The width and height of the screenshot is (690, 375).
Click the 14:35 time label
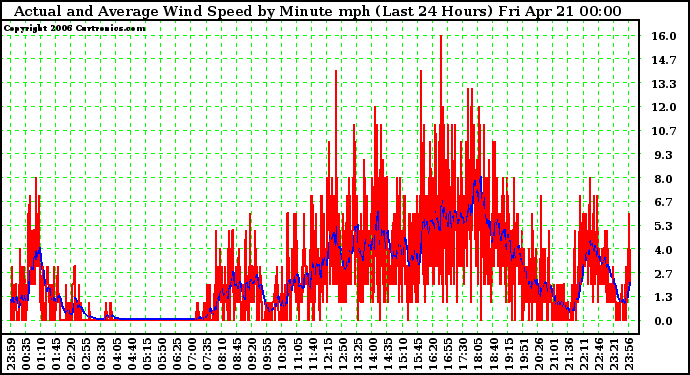pos(388,354)
